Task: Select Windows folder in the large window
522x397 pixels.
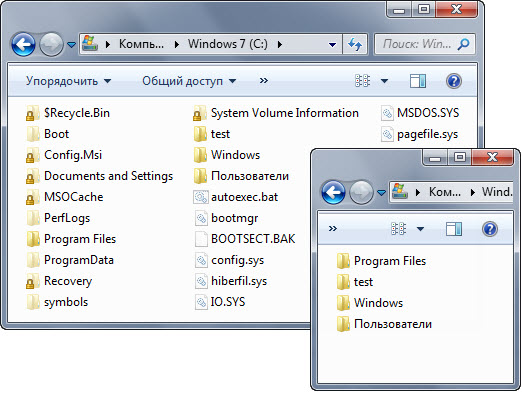Action: 227,155
